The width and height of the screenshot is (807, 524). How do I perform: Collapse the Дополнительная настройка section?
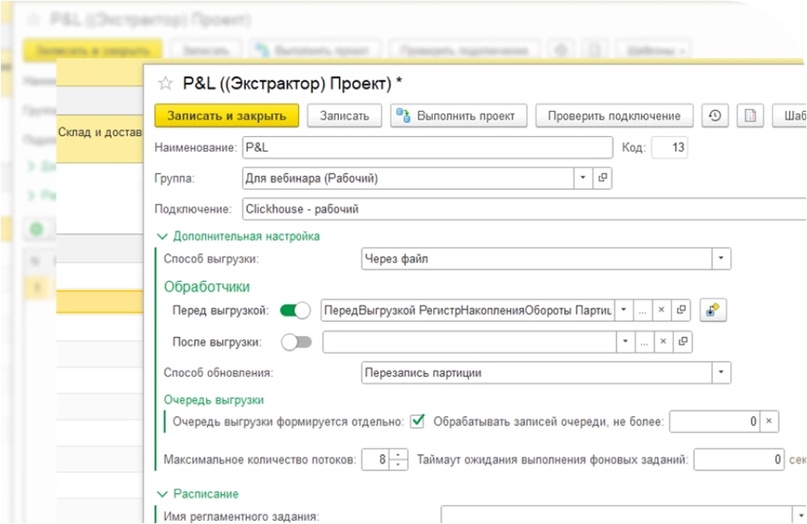163,236
